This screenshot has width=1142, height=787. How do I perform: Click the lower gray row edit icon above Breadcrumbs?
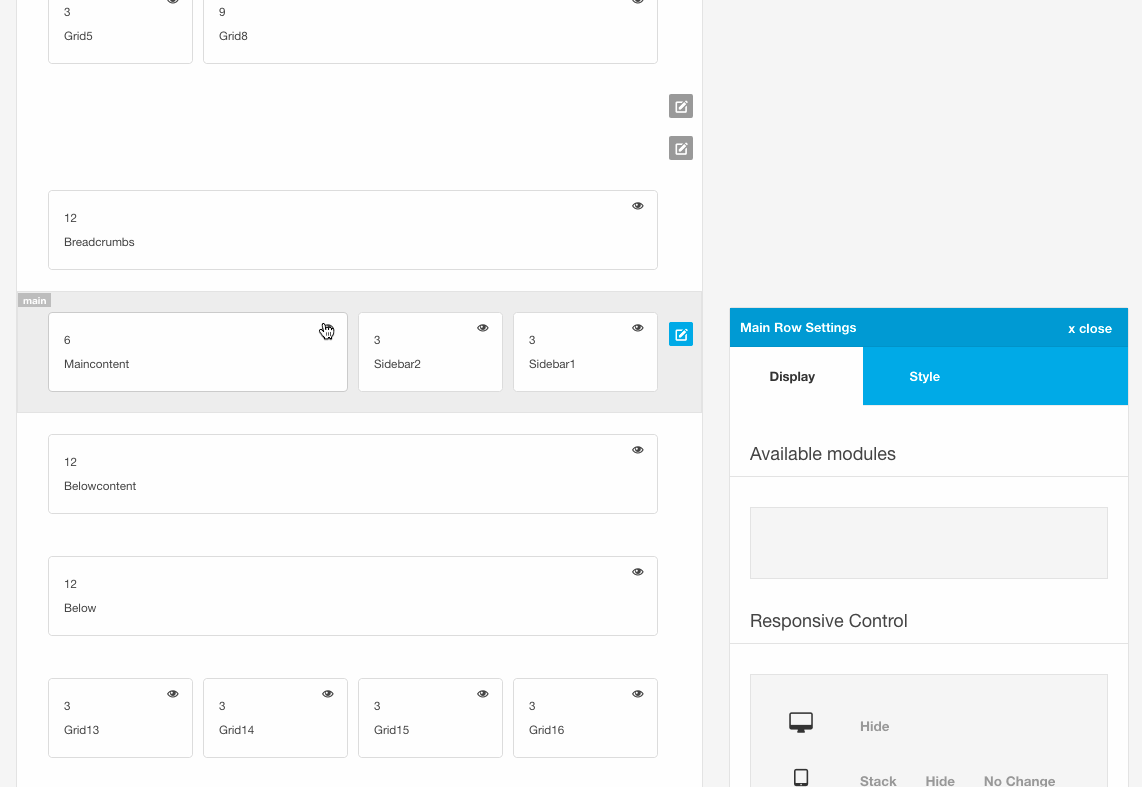(681, 149)
